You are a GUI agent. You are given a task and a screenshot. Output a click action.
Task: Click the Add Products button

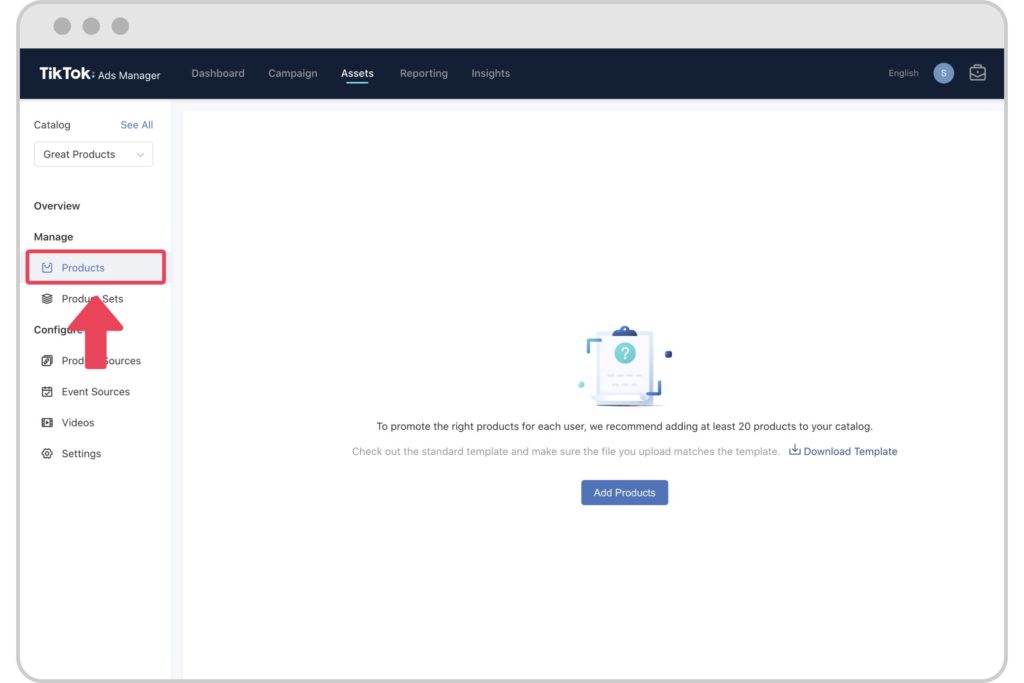(624, 492)
